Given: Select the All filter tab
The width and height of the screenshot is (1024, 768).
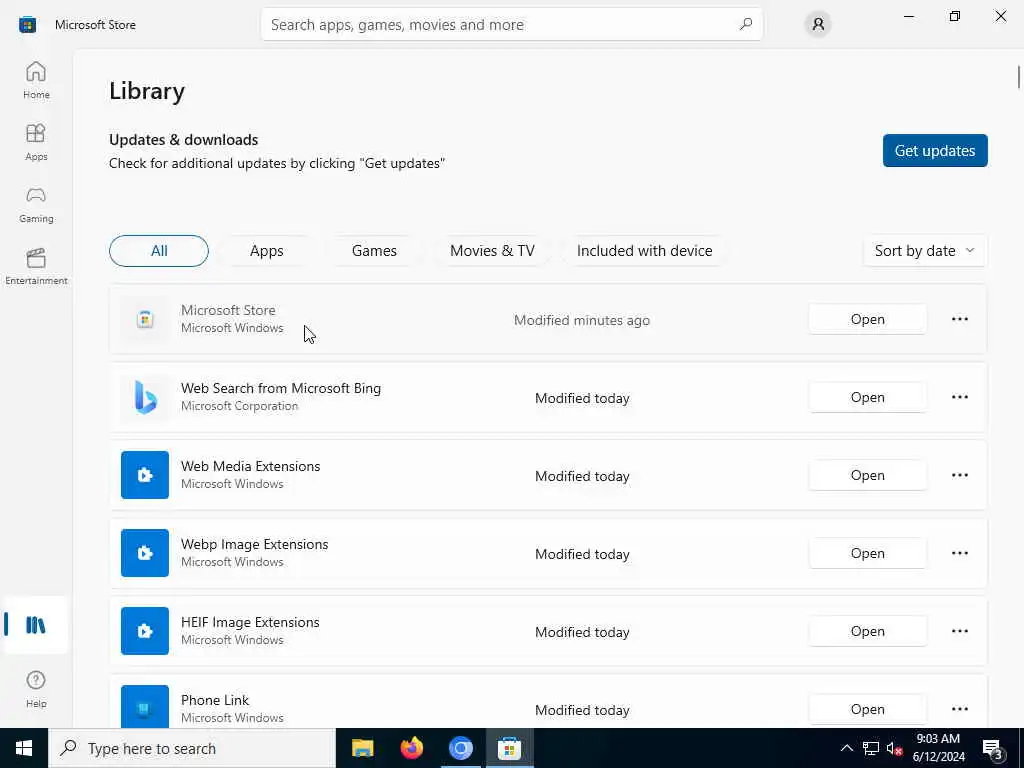Looking at the screenshot, I should 159,251.
